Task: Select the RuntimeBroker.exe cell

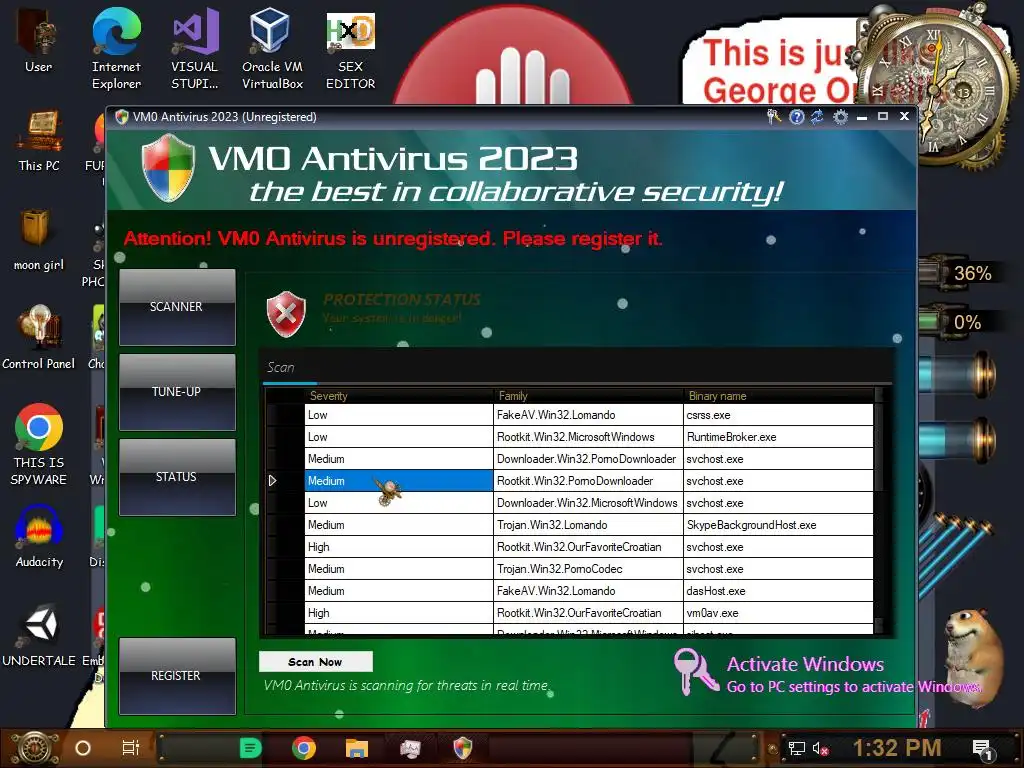Action: point(778,437)
